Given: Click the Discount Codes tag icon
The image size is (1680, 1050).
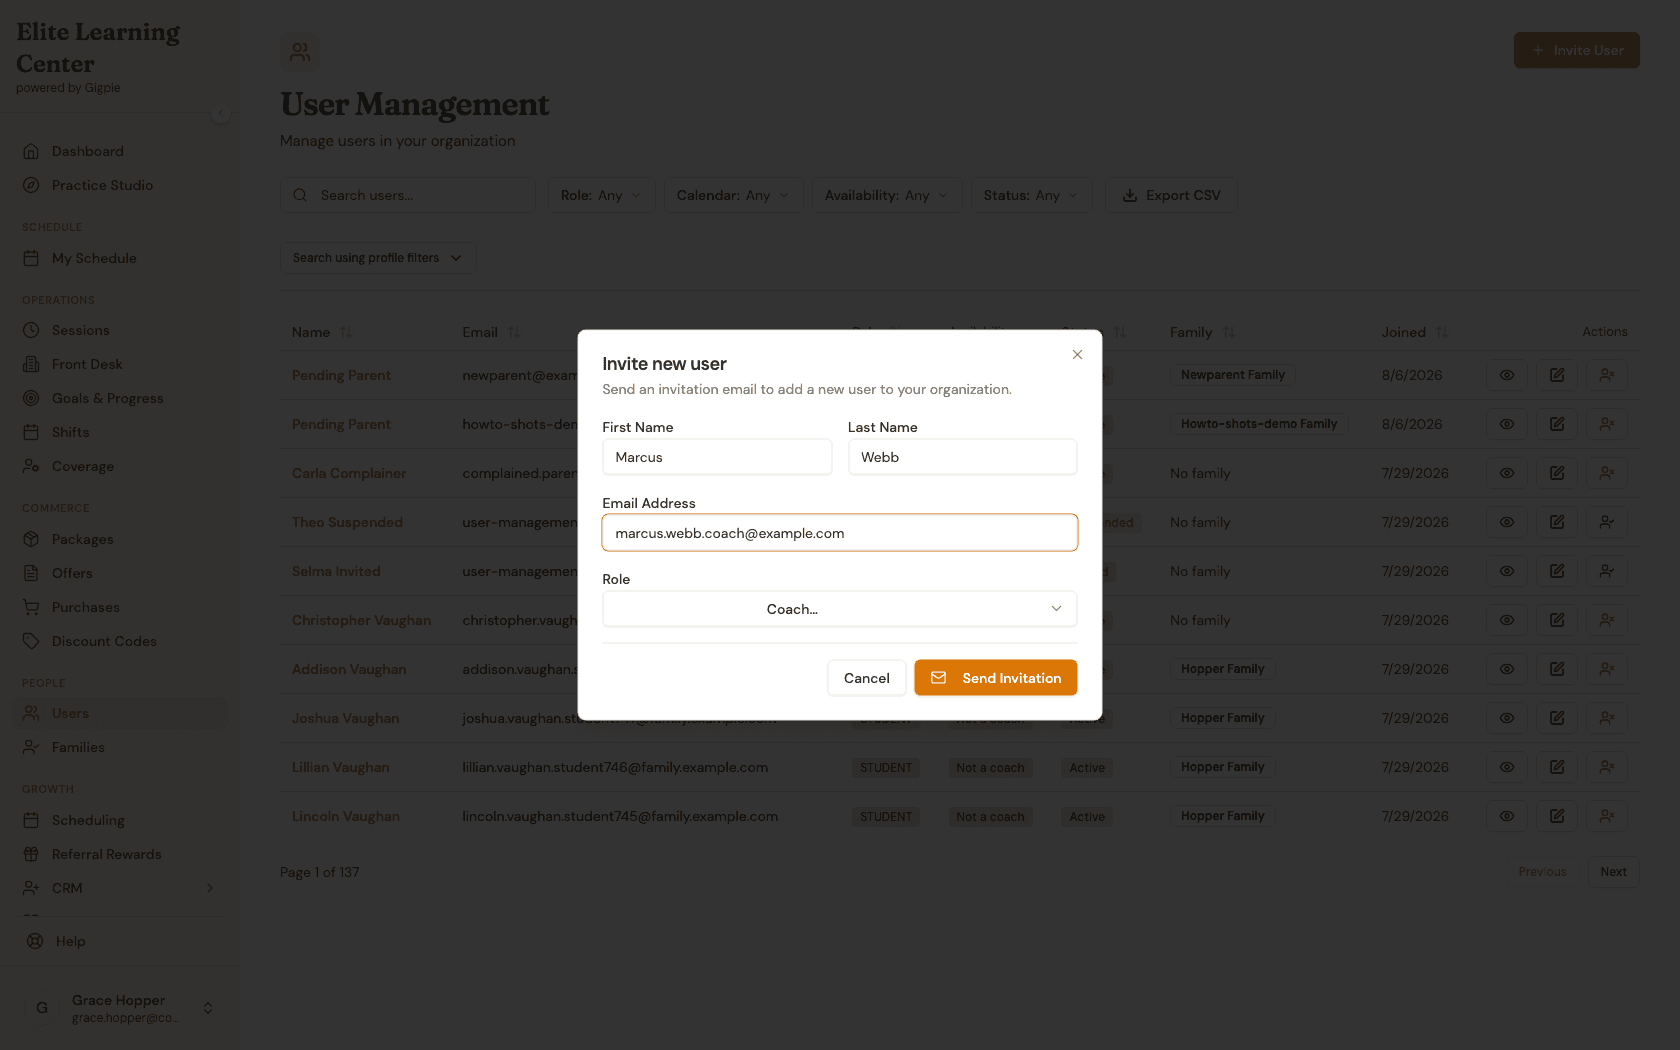Looking at the screenshot, I should coord(31,641).
